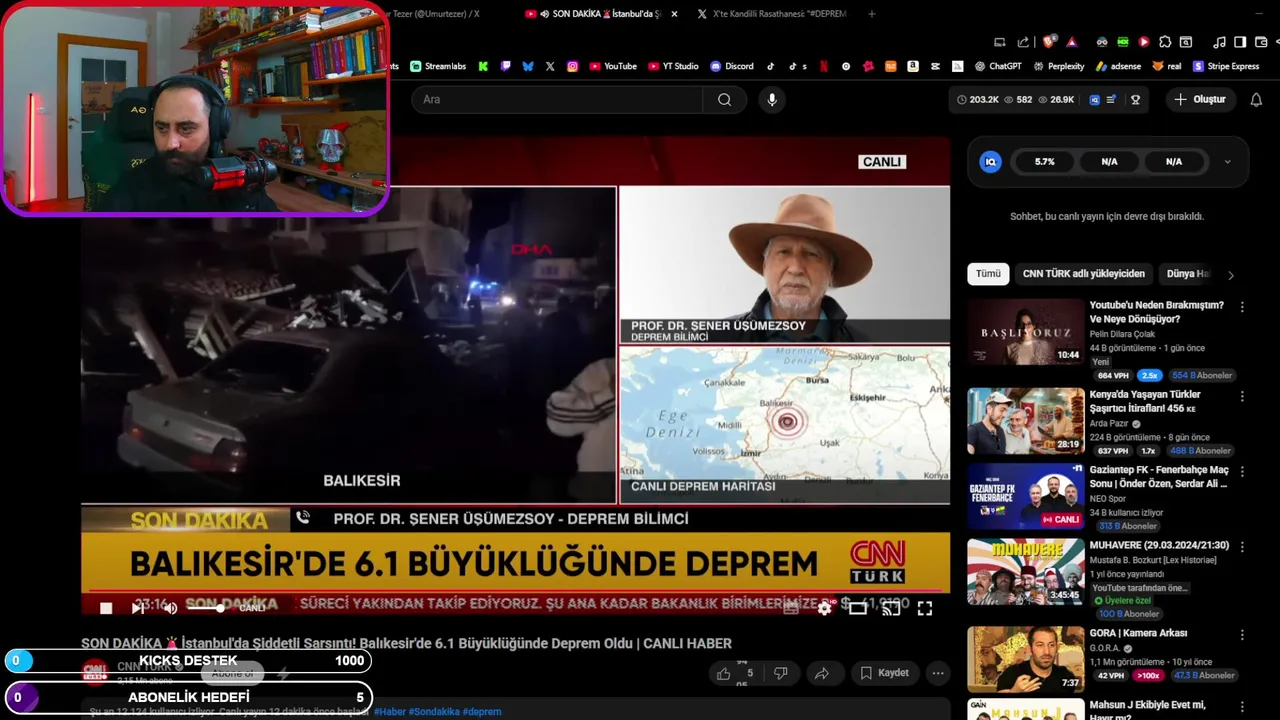Open YouTube notifications bell
This screenshot has width=1280, height=720.
[x=1256, y=99]
